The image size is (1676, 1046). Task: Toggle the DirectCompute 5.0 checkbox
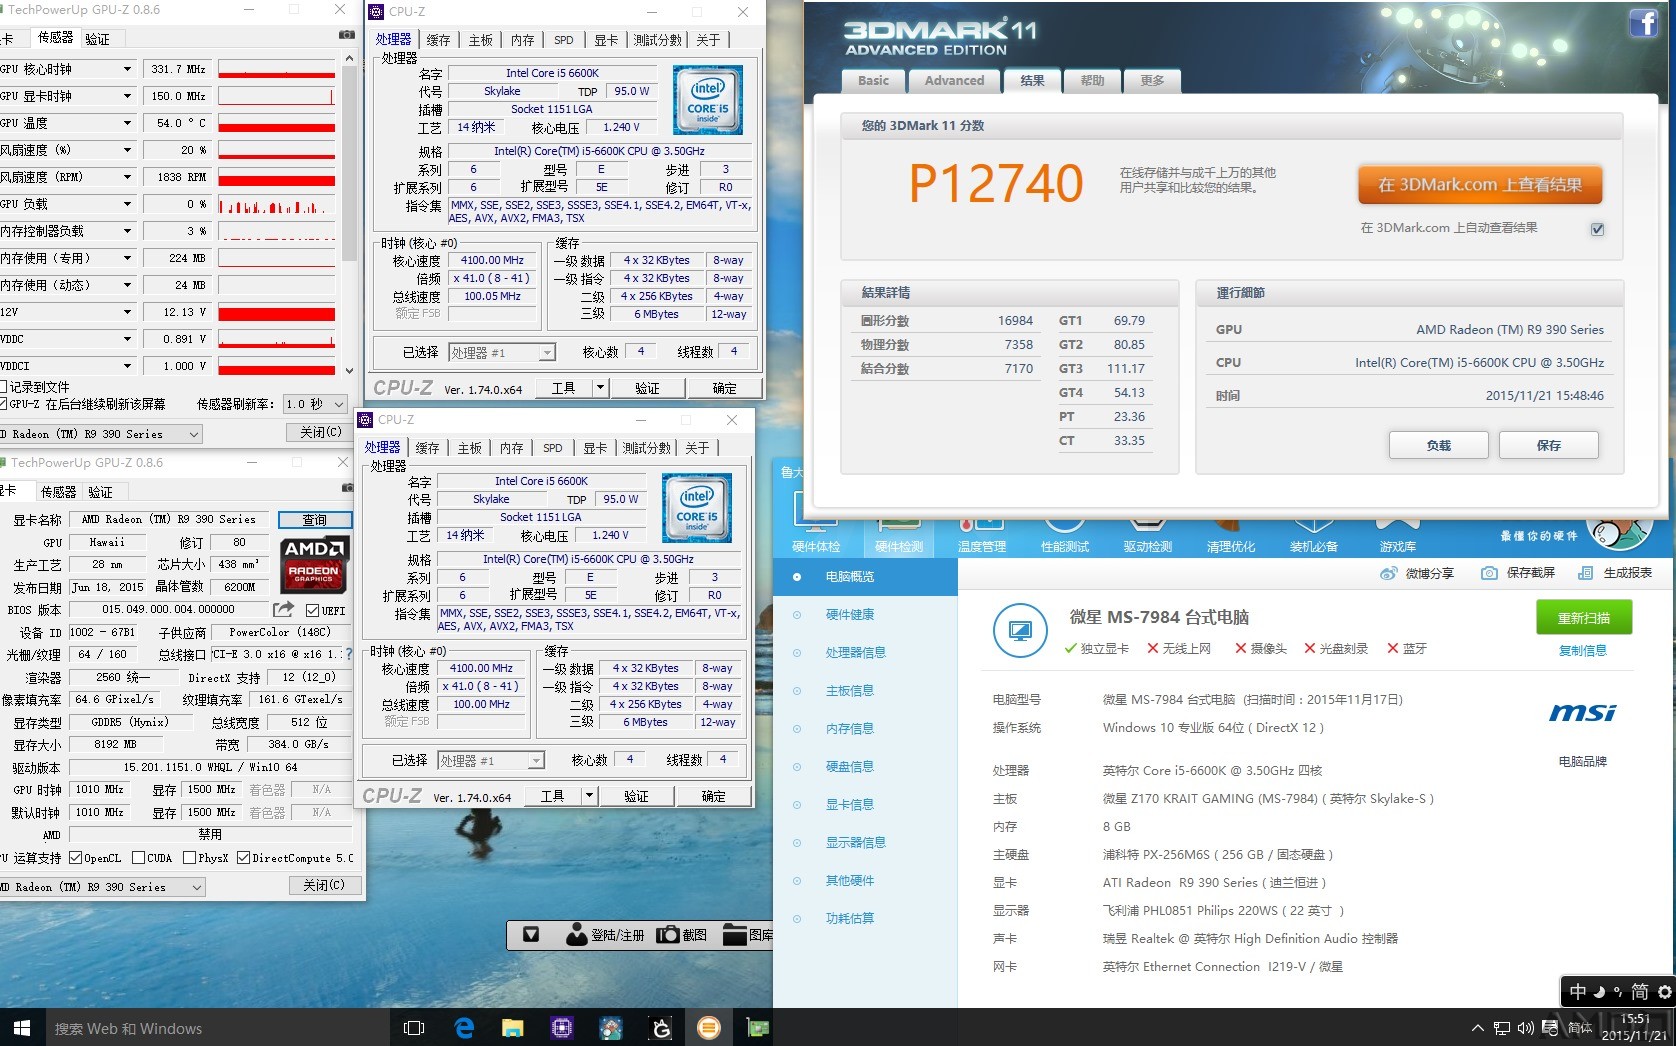[243, 858]
